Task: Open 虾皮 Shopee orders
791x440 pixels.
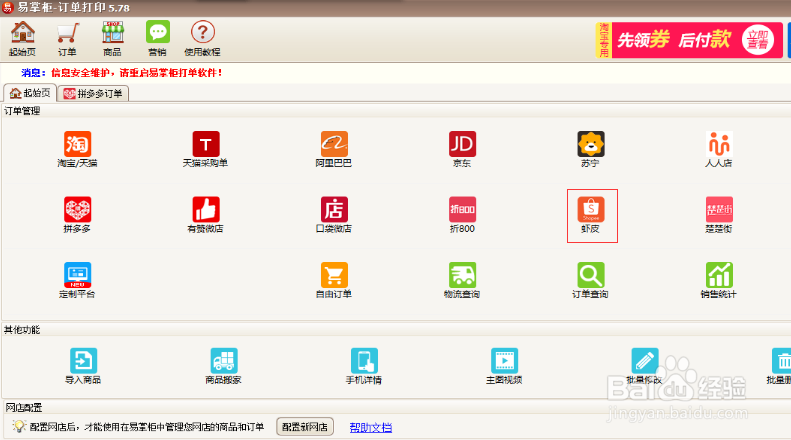Action: pyautogui.click(x=591, y=215)
